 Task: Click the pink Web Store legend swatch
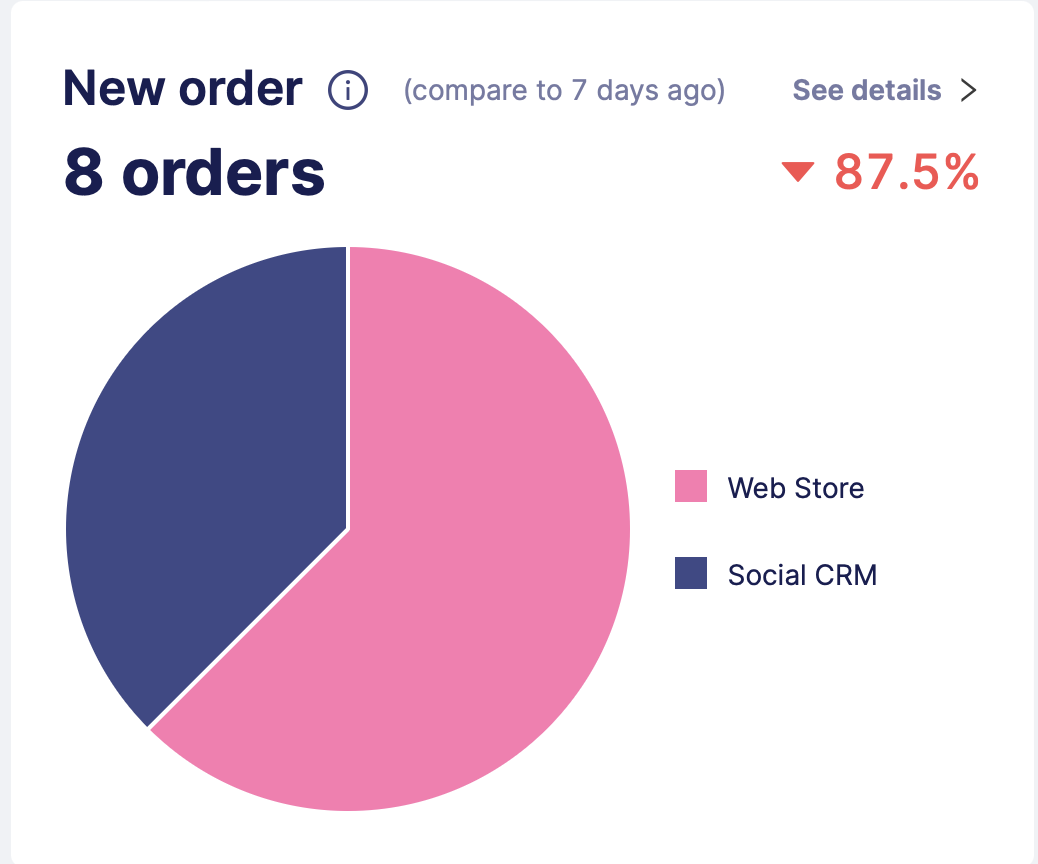tap(691, 487)
